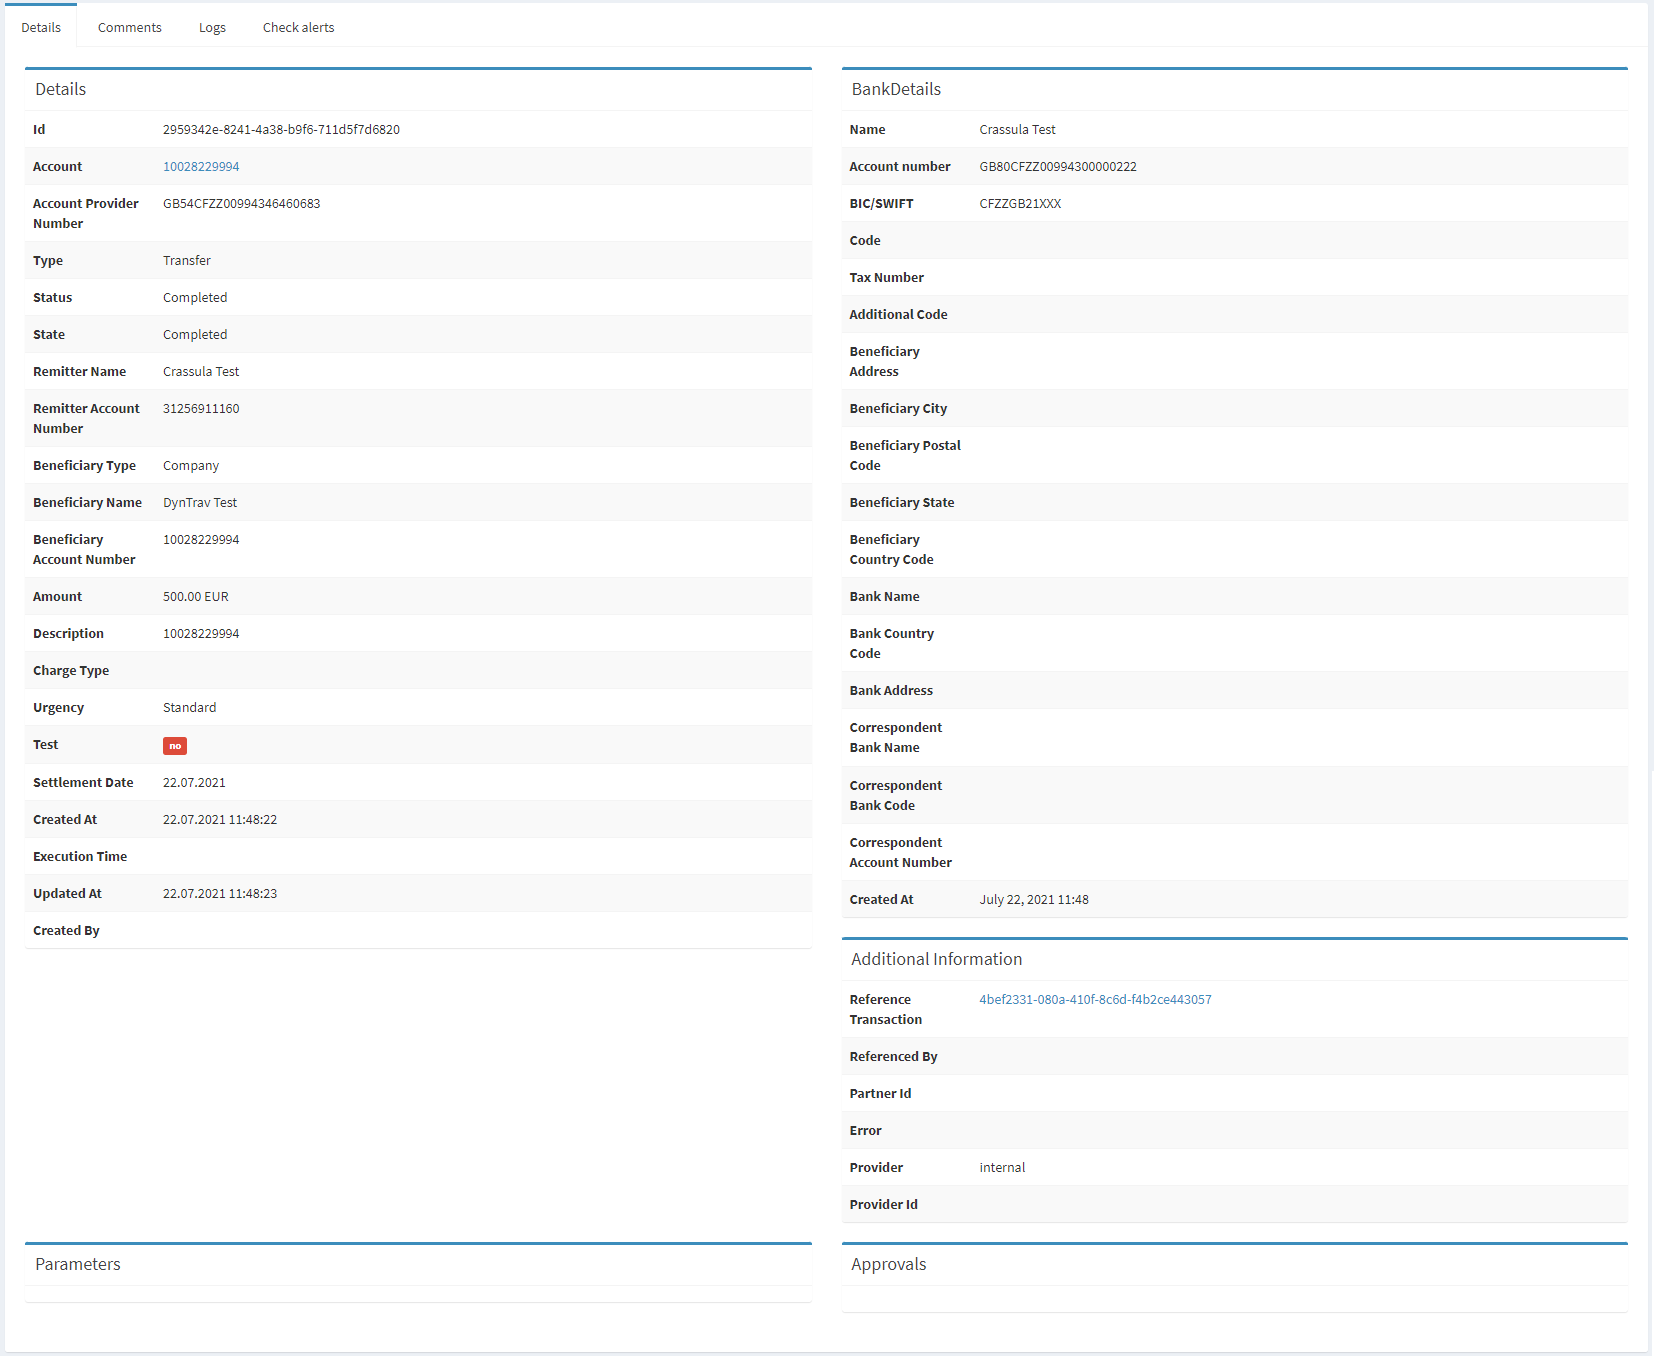Open the Logs tab
The height and width of the screenshot is (1357, 1654).
coord(212,27)
